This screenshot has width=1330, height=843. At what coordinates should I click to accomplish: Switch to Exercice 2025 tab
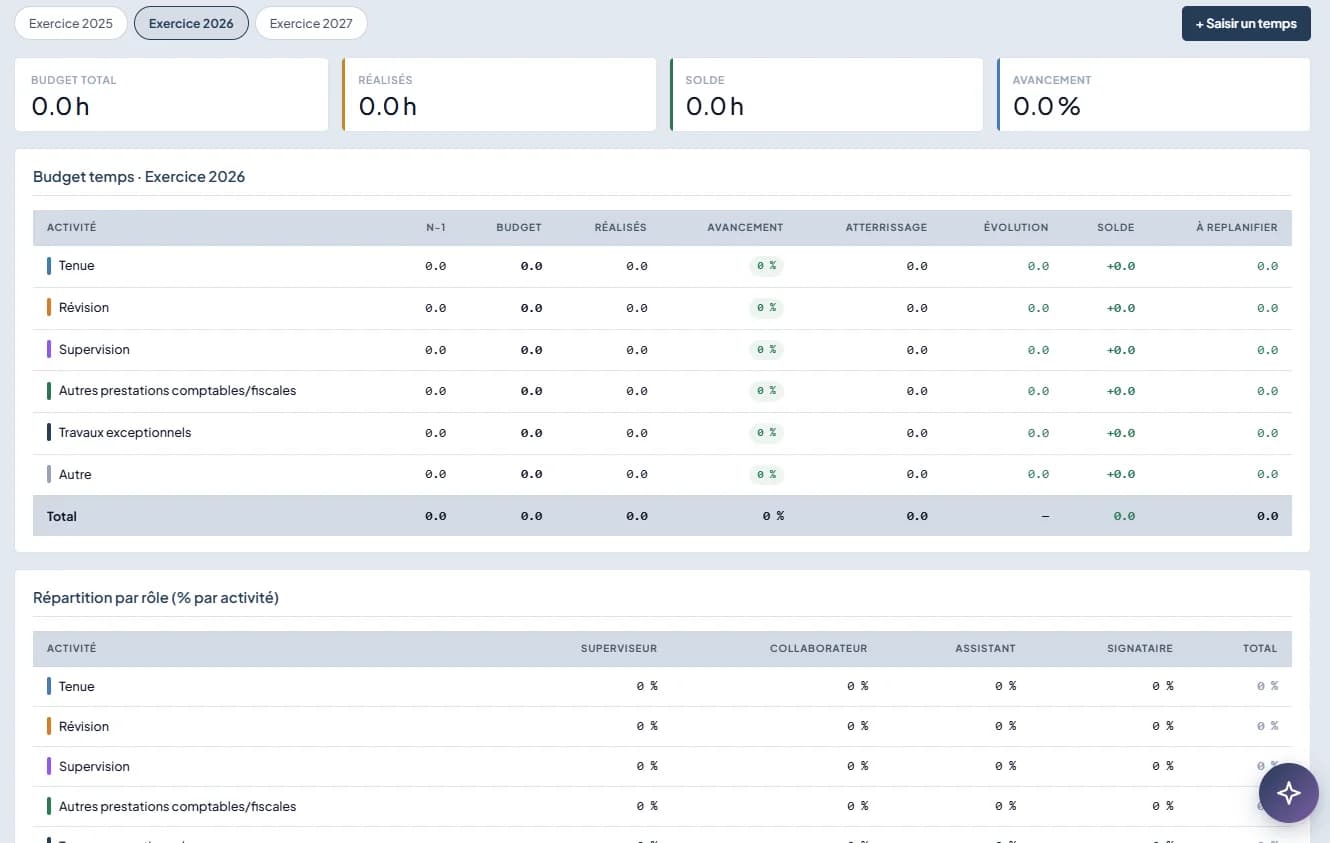71,23
